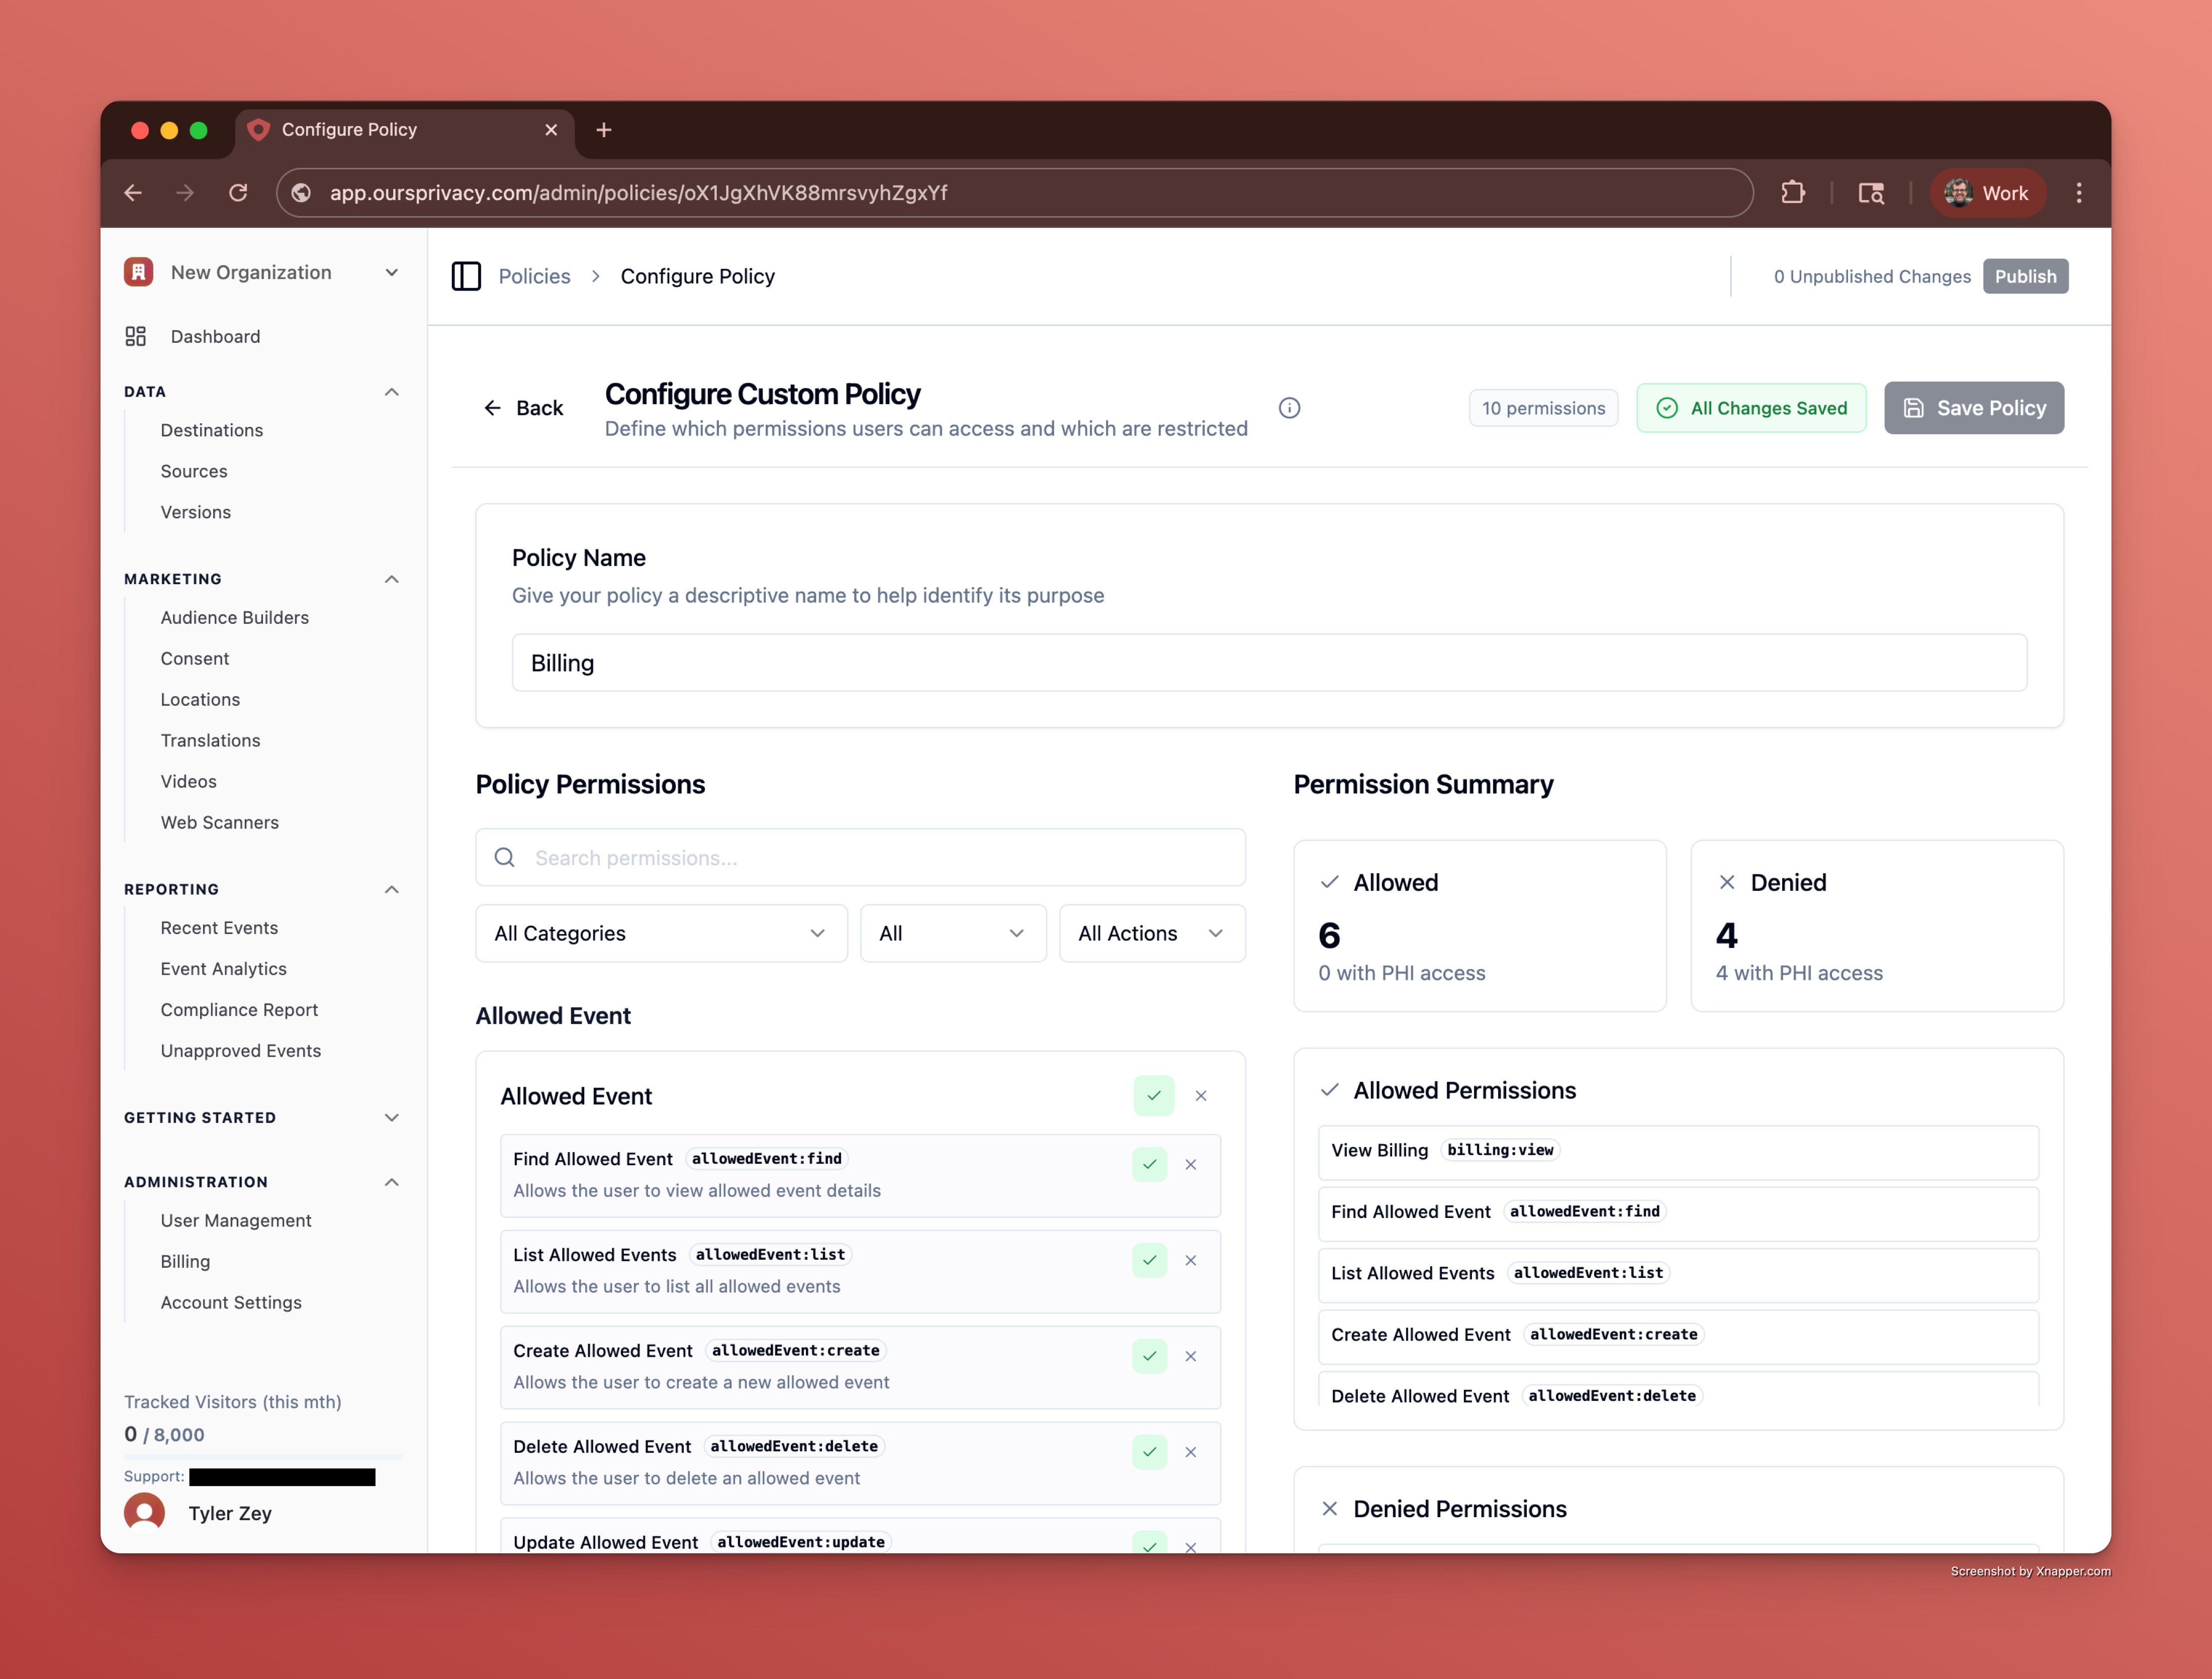Deny the Find Allowed Event permission
Screen dimensions: 2212x1679
pos(1191,1164)
